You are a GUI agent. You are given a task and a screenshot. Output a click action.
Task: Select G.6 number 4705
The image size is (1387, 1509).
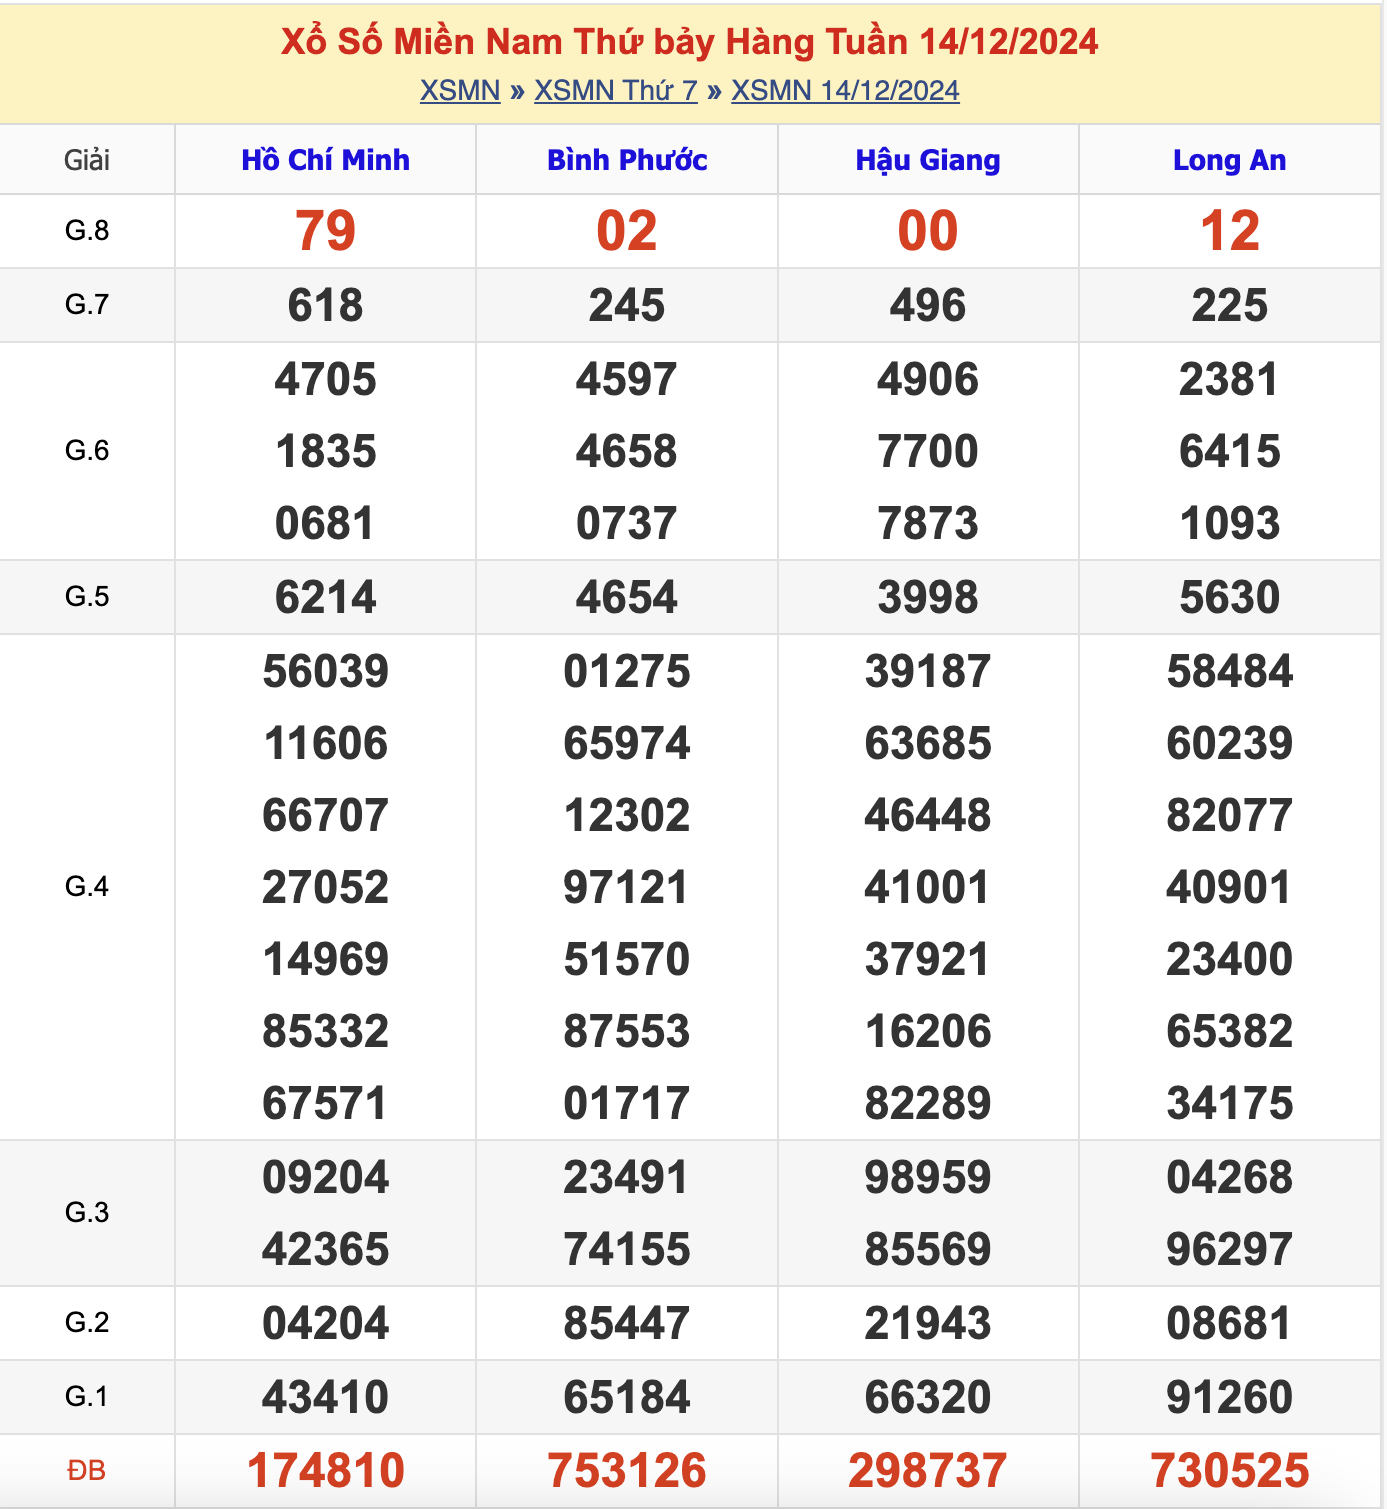pos(326,379)
